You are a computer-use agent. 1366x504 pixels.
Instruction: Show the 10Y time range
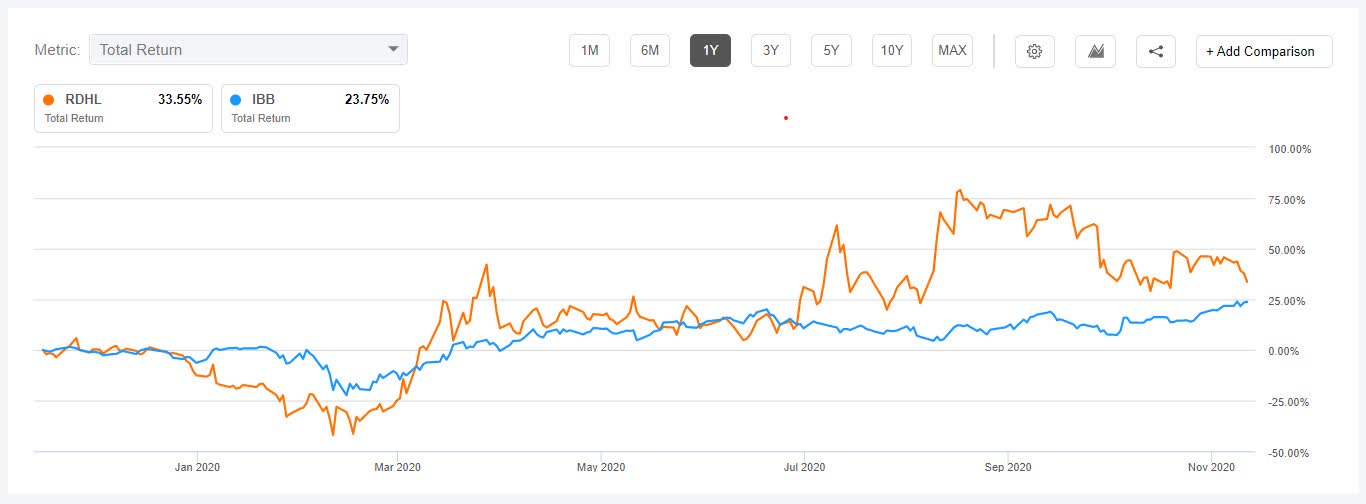coord(891,50)
